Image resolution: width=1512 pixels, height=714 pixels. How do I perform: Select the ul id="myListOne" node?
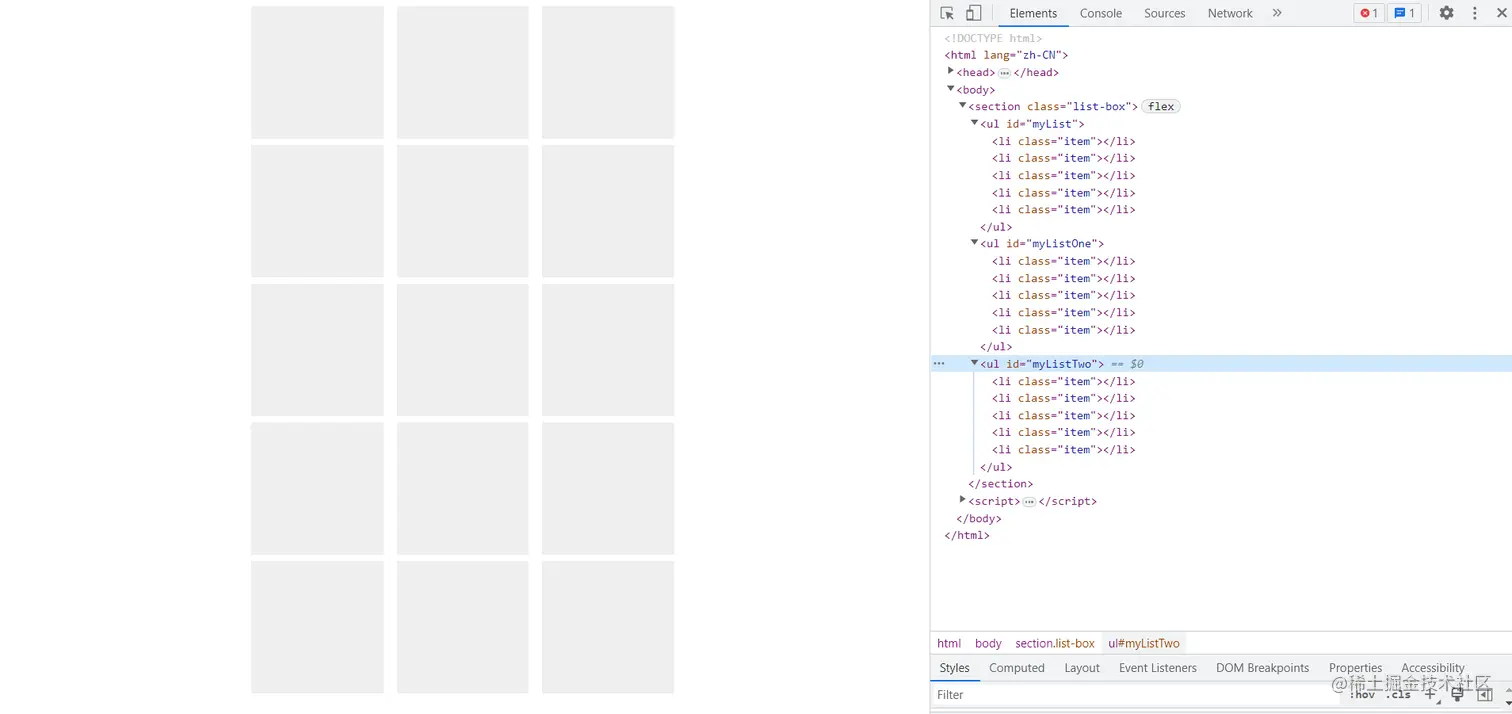pyautogui.click(x=1042, y=244)
